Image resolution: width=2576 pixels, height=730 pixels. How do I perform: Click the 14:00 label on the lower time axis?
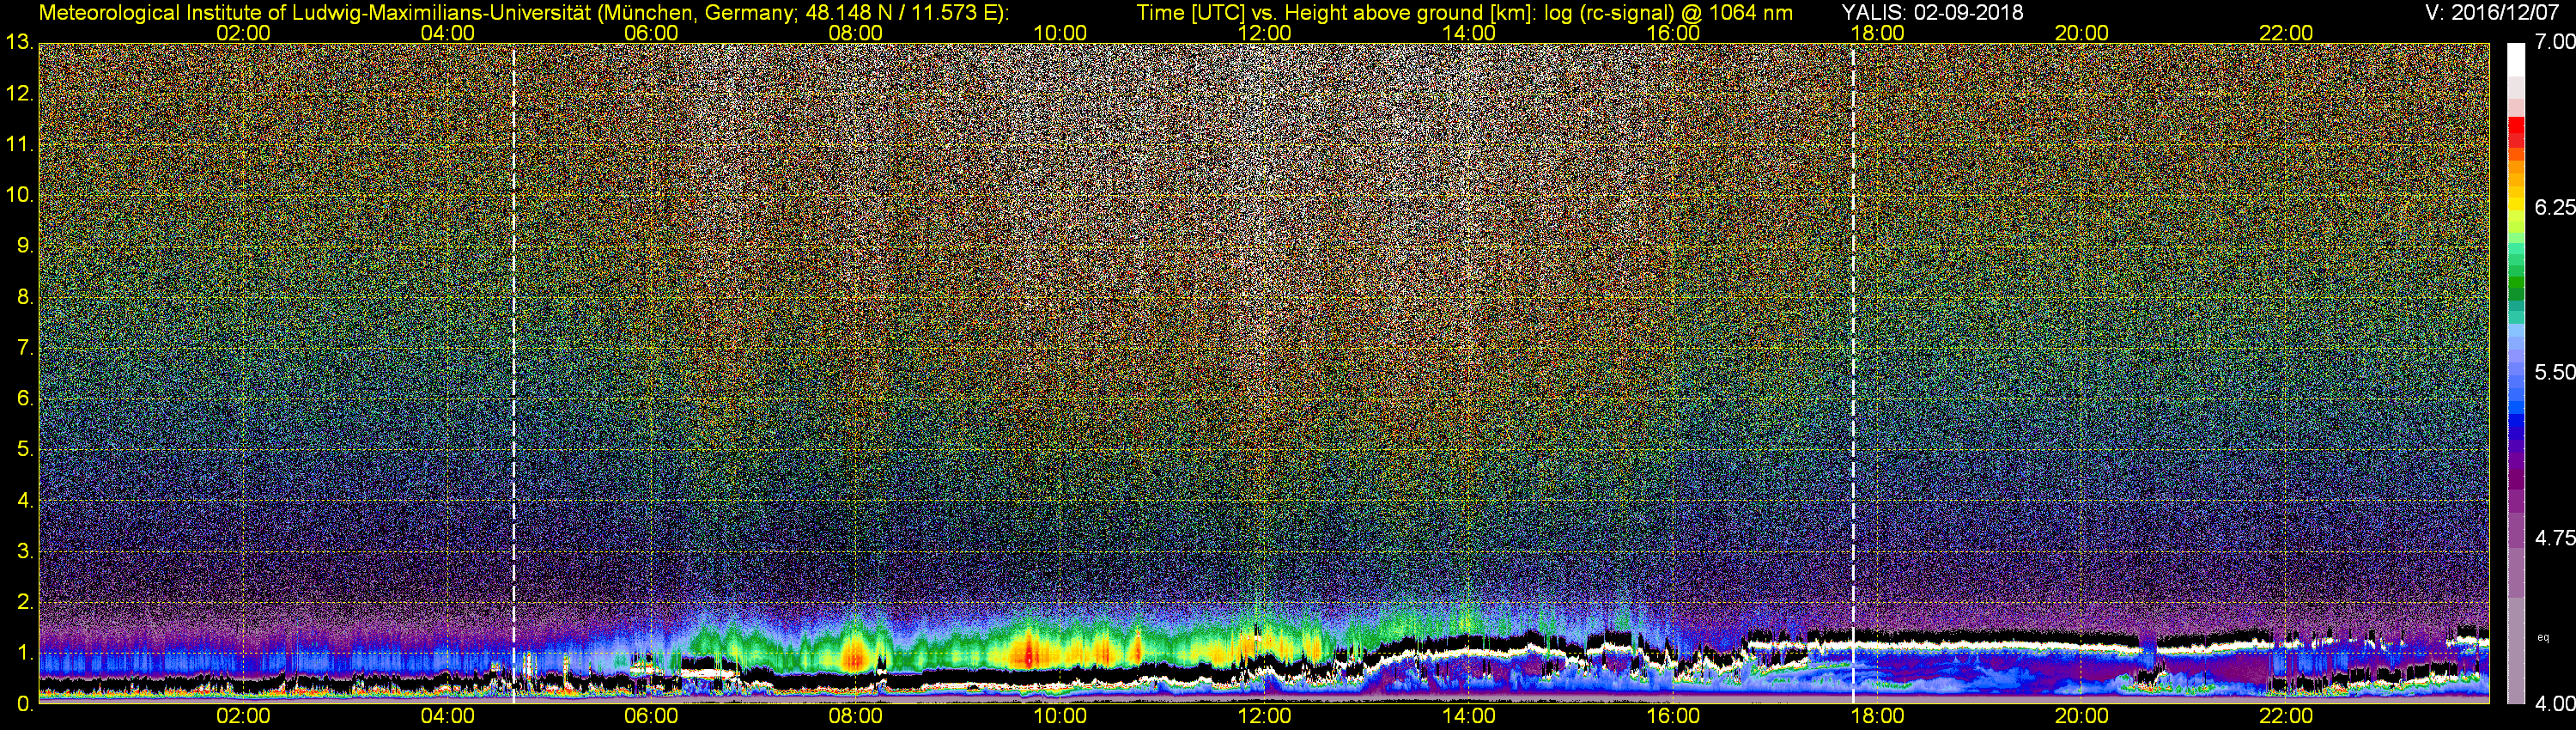point(1469,716)
